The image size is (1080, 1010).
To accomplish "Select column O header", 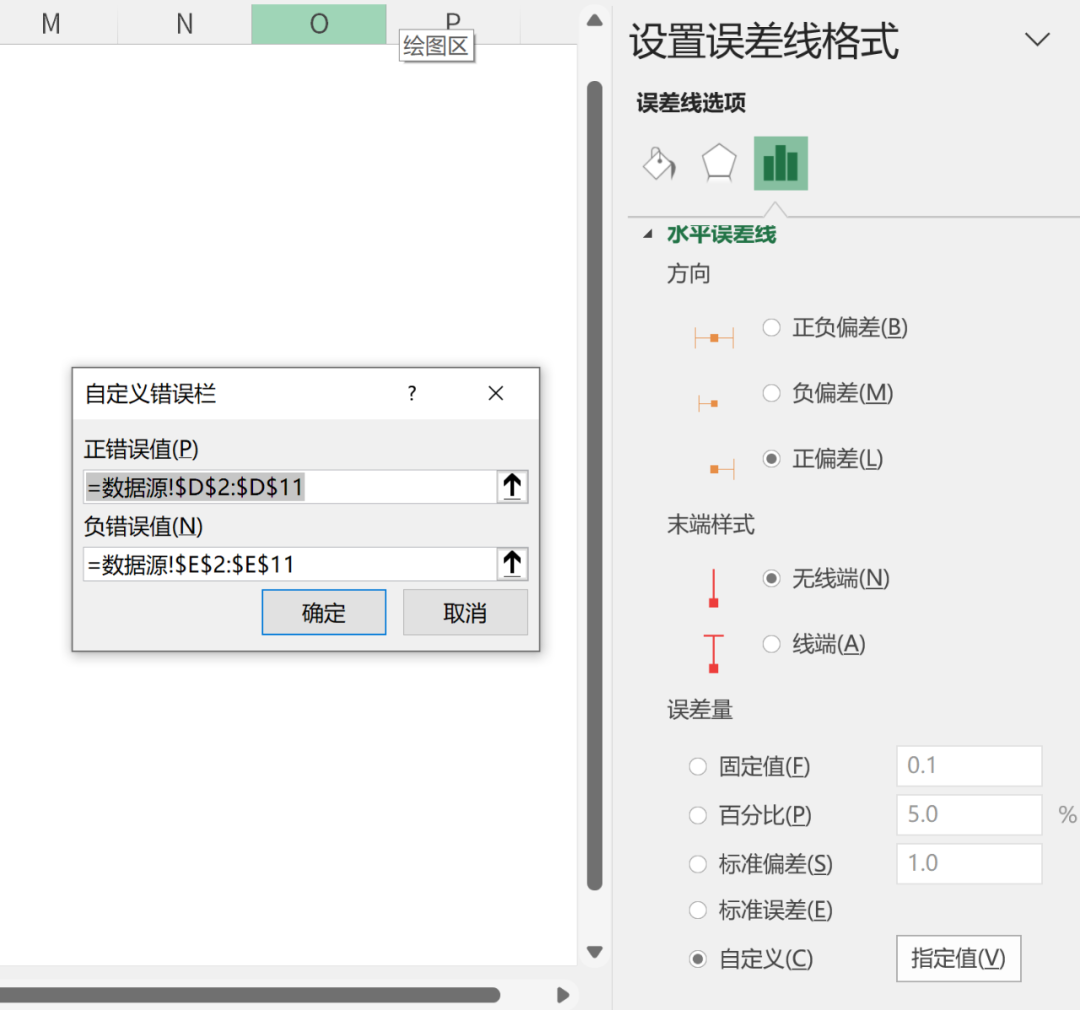I will coord(318,23).
